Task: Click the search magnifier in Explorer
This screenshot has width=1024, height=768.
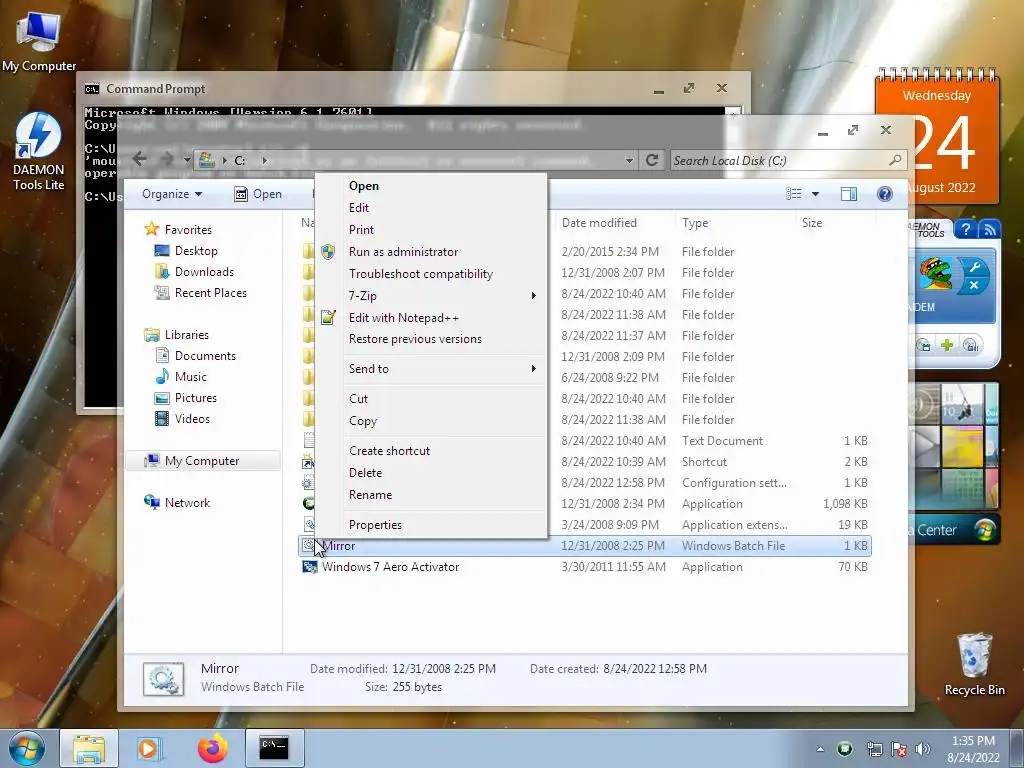Action: click(895, 160)
